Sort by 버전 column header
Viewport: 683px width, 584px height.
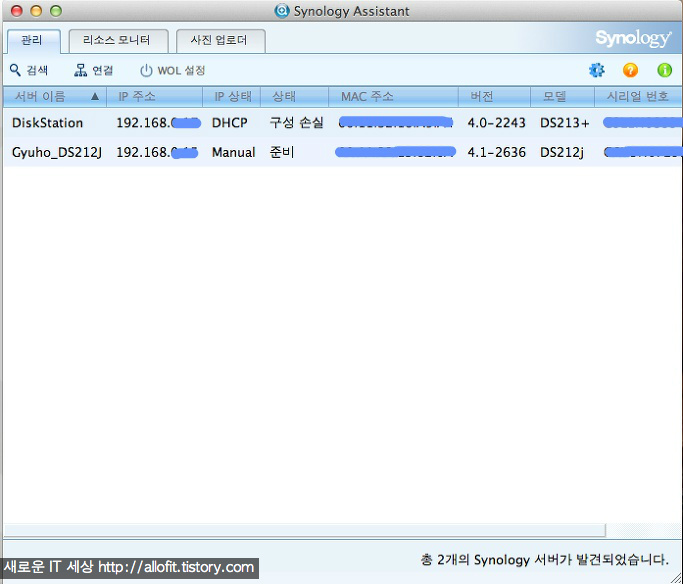pos(494,97)
